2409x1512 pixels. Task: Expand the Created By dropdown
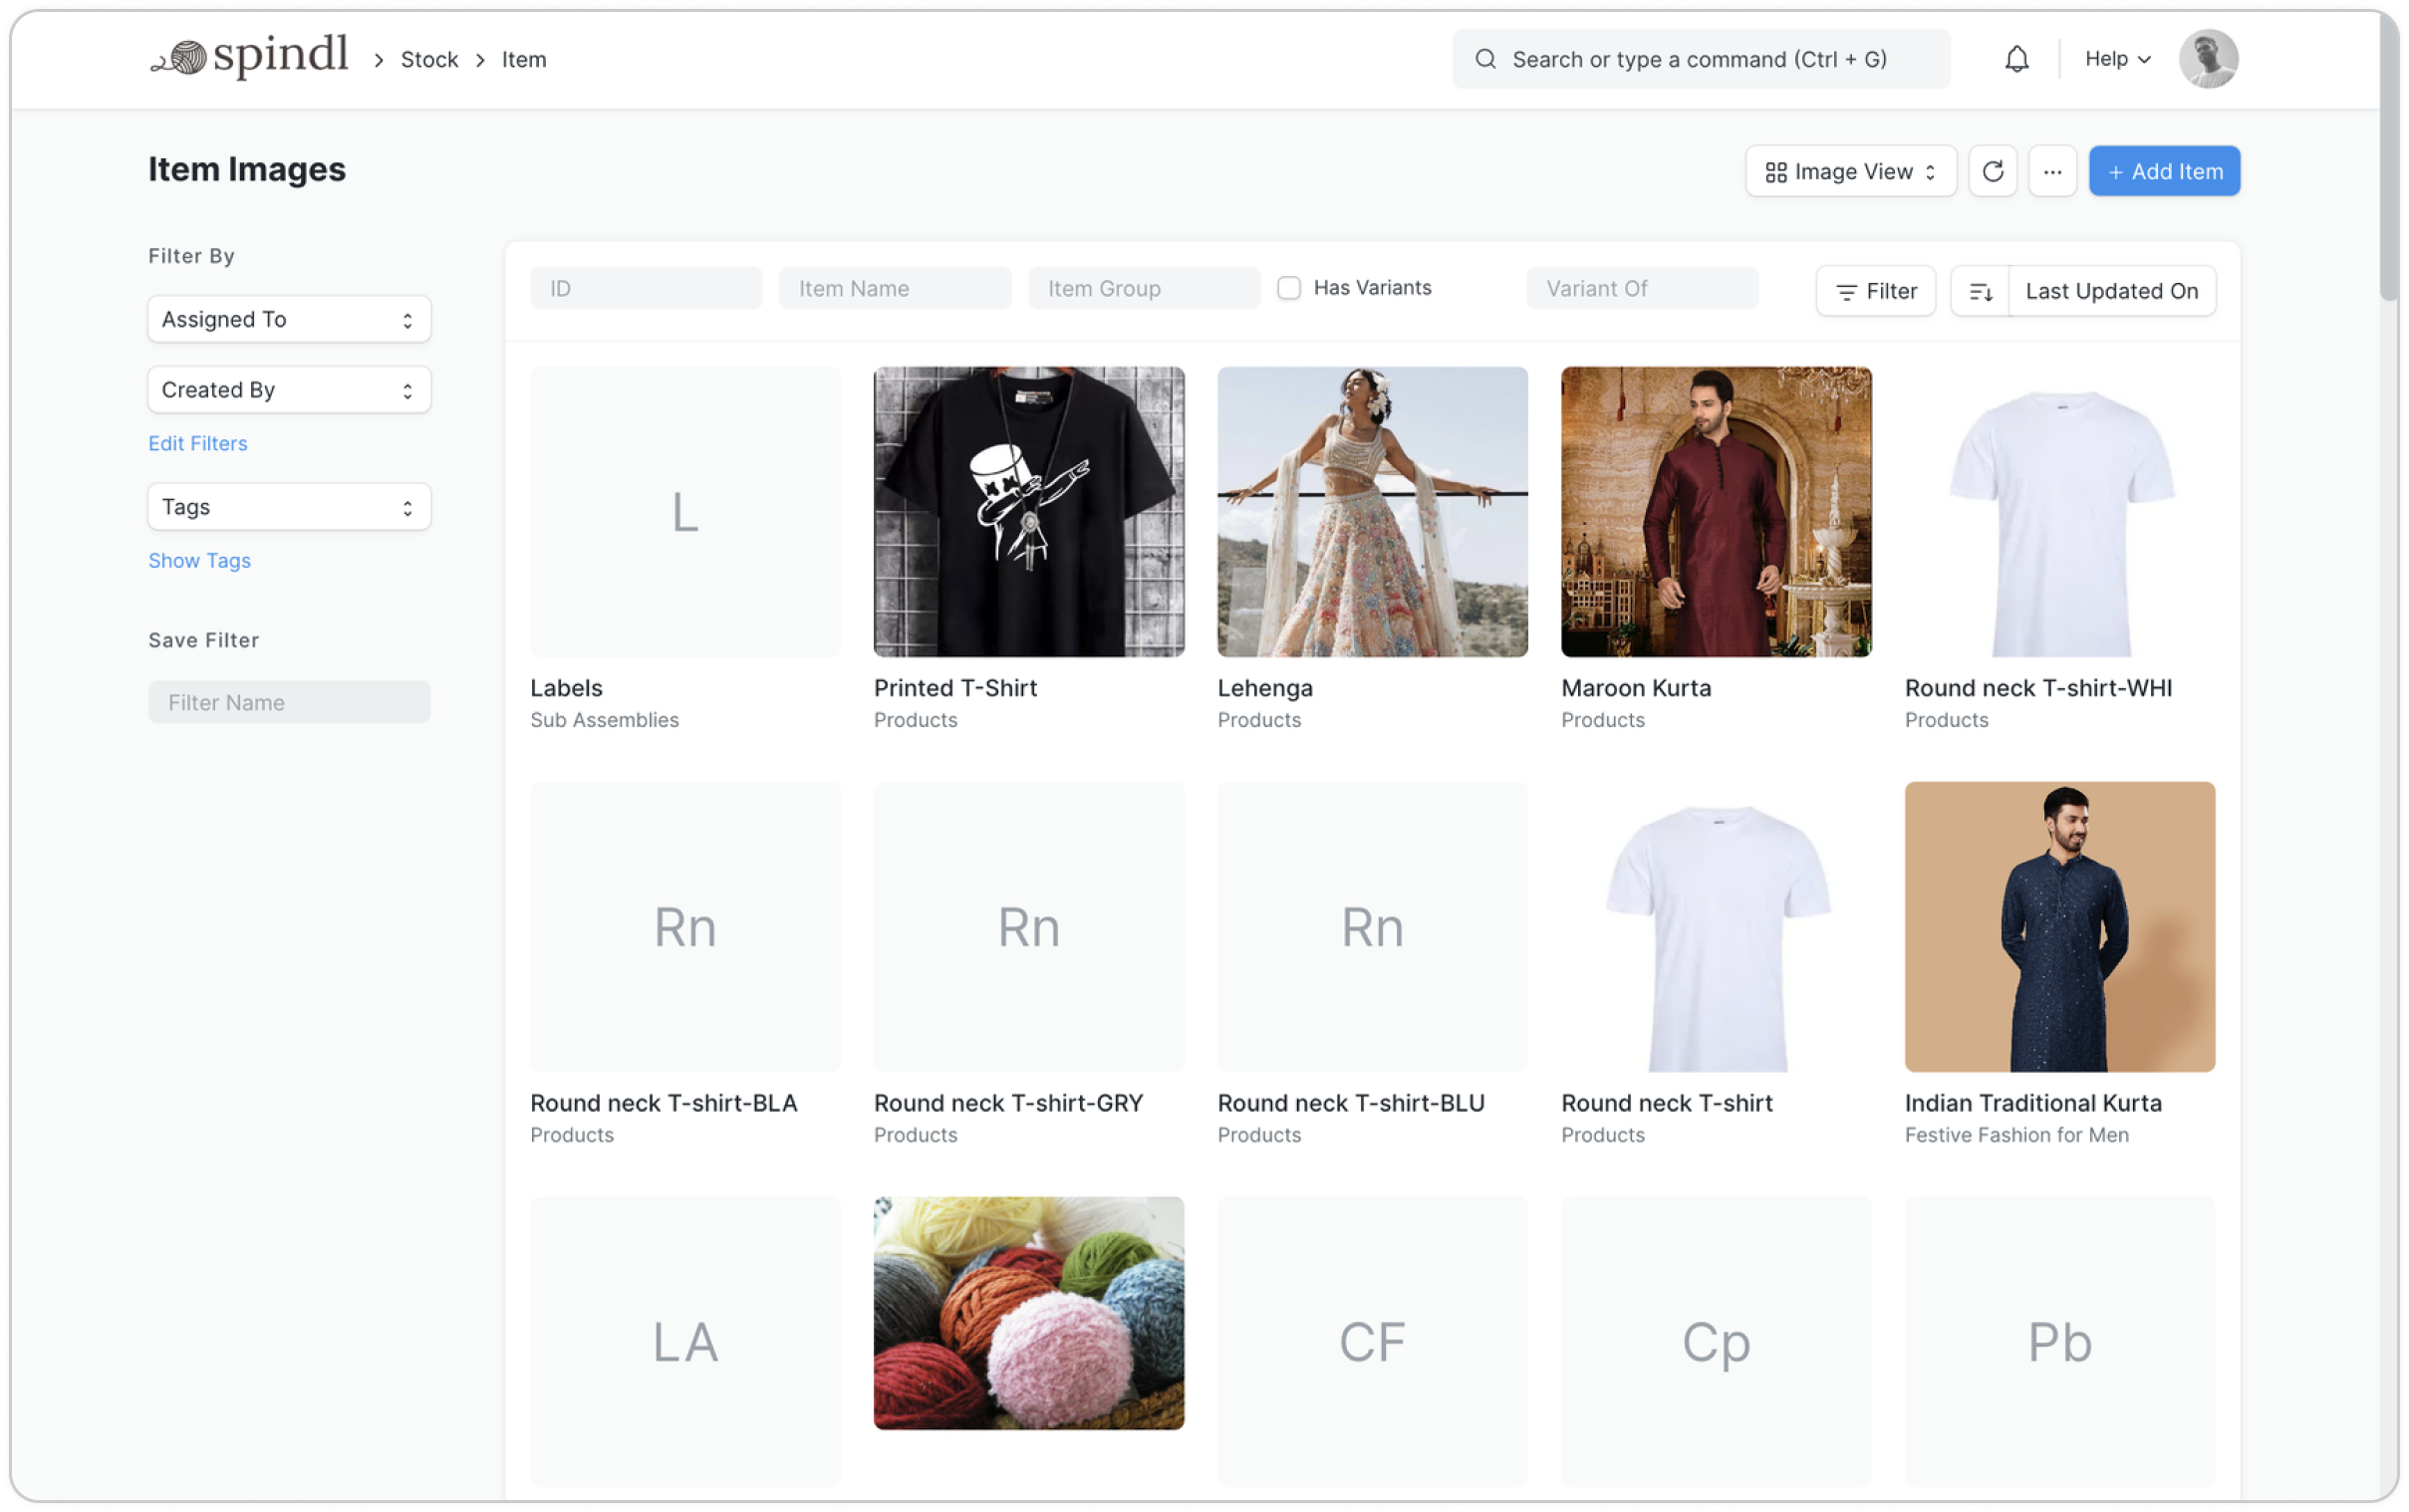click(289, 389)
